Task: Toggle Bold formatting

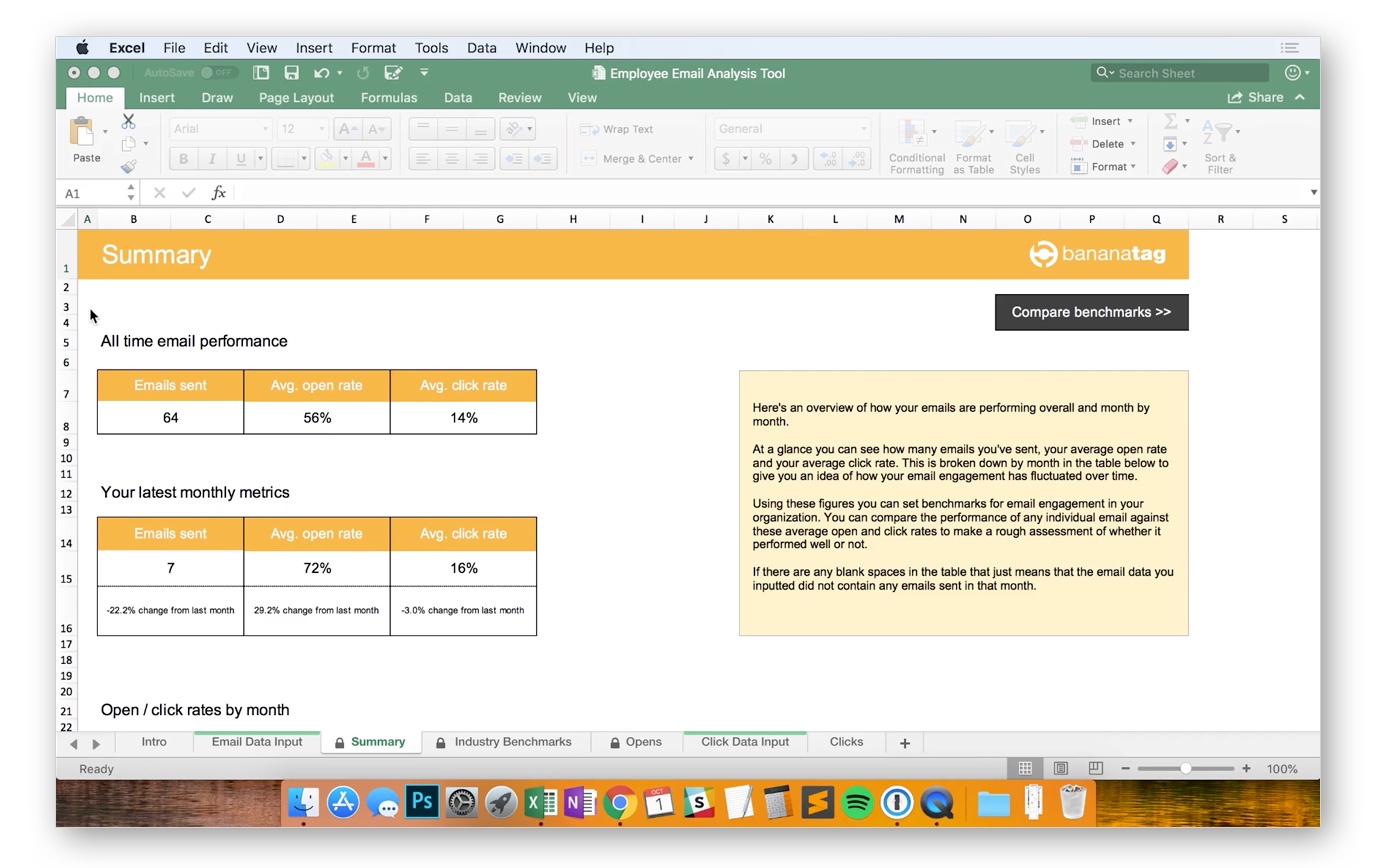Action: click(x=183, y=159)
